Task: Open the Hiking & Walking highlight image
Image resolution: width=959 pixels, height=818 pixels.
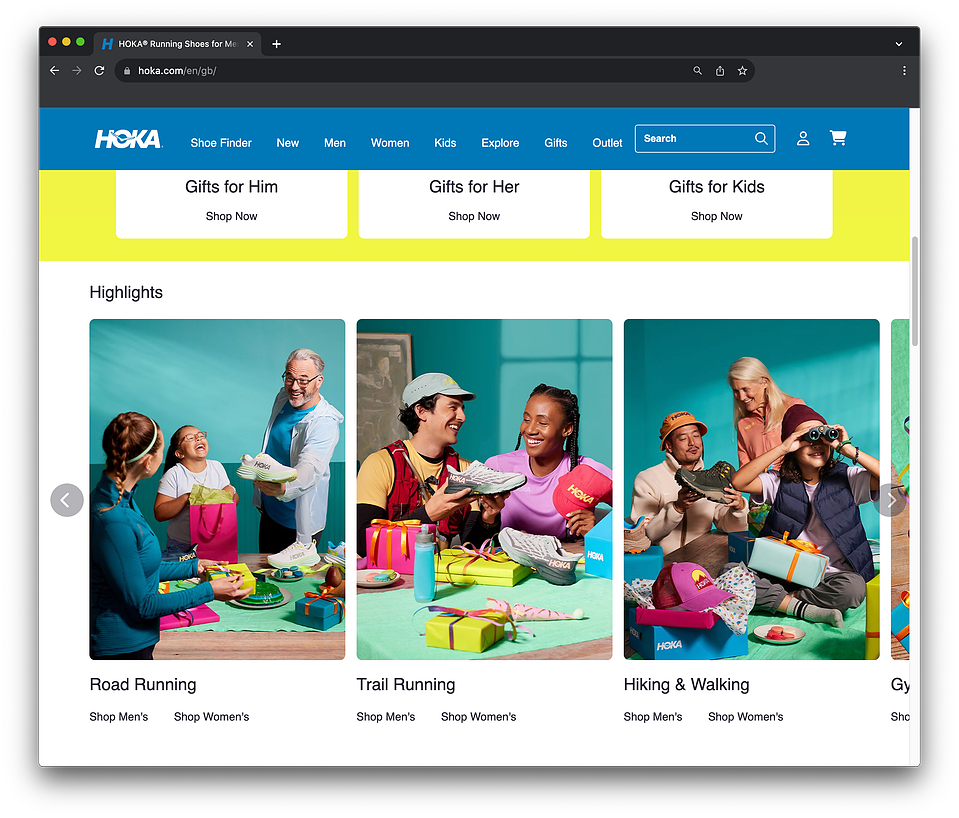Action: (752, 489)
